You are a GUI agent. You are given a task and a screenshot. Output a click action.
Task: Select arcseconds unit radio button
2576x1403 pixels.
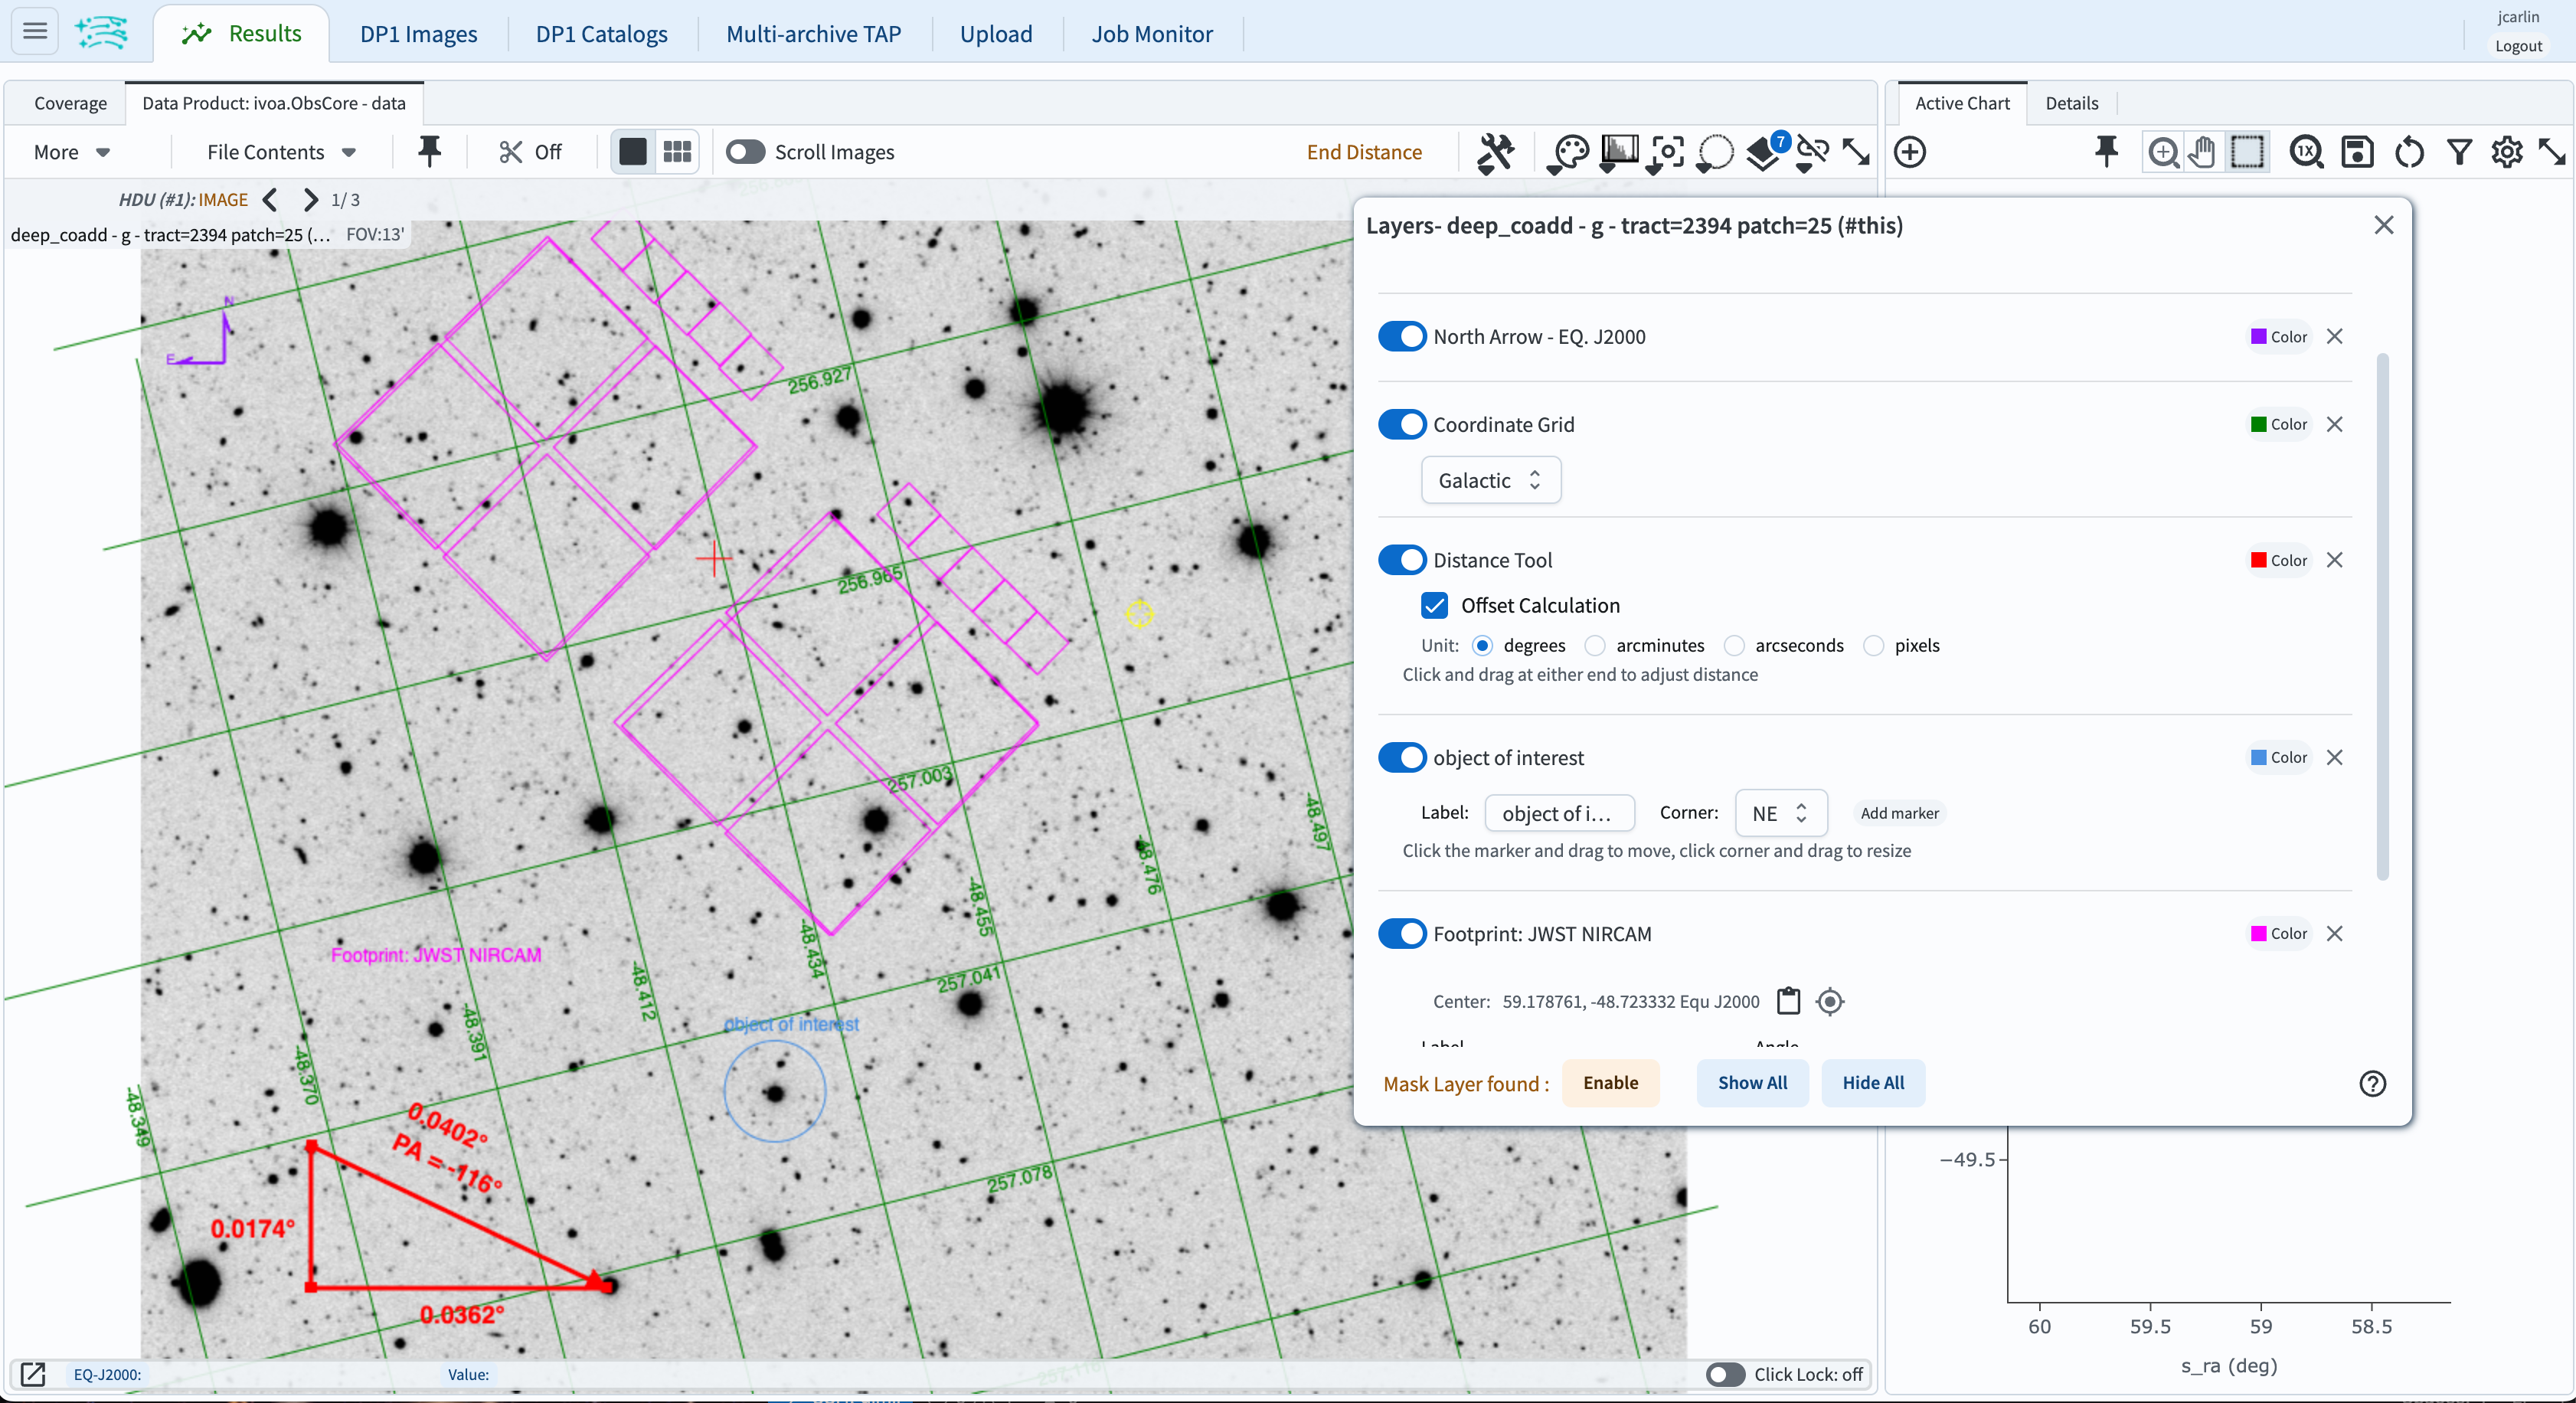click(1734, 646)
